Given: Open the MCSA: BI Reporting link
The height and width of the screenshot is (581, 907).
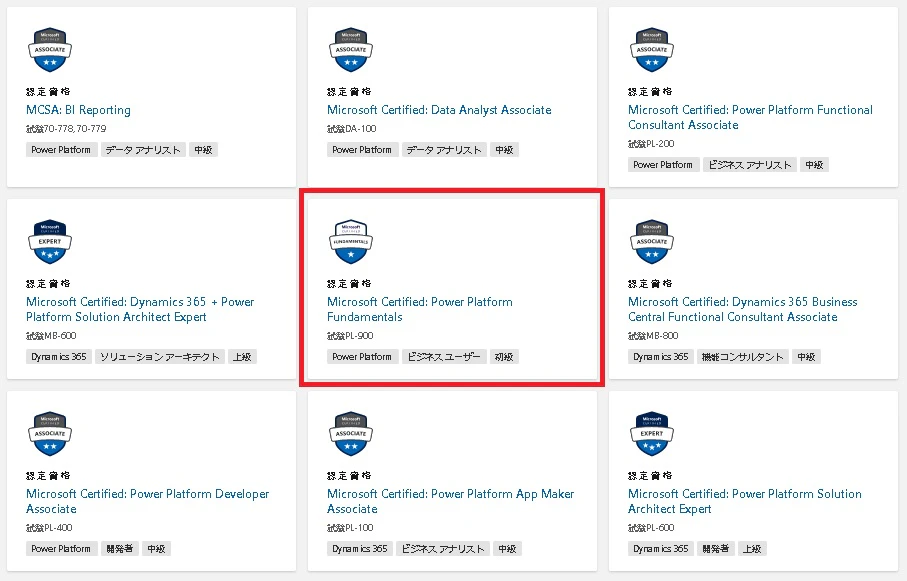Looking at the screenshot, I should 78,110.
